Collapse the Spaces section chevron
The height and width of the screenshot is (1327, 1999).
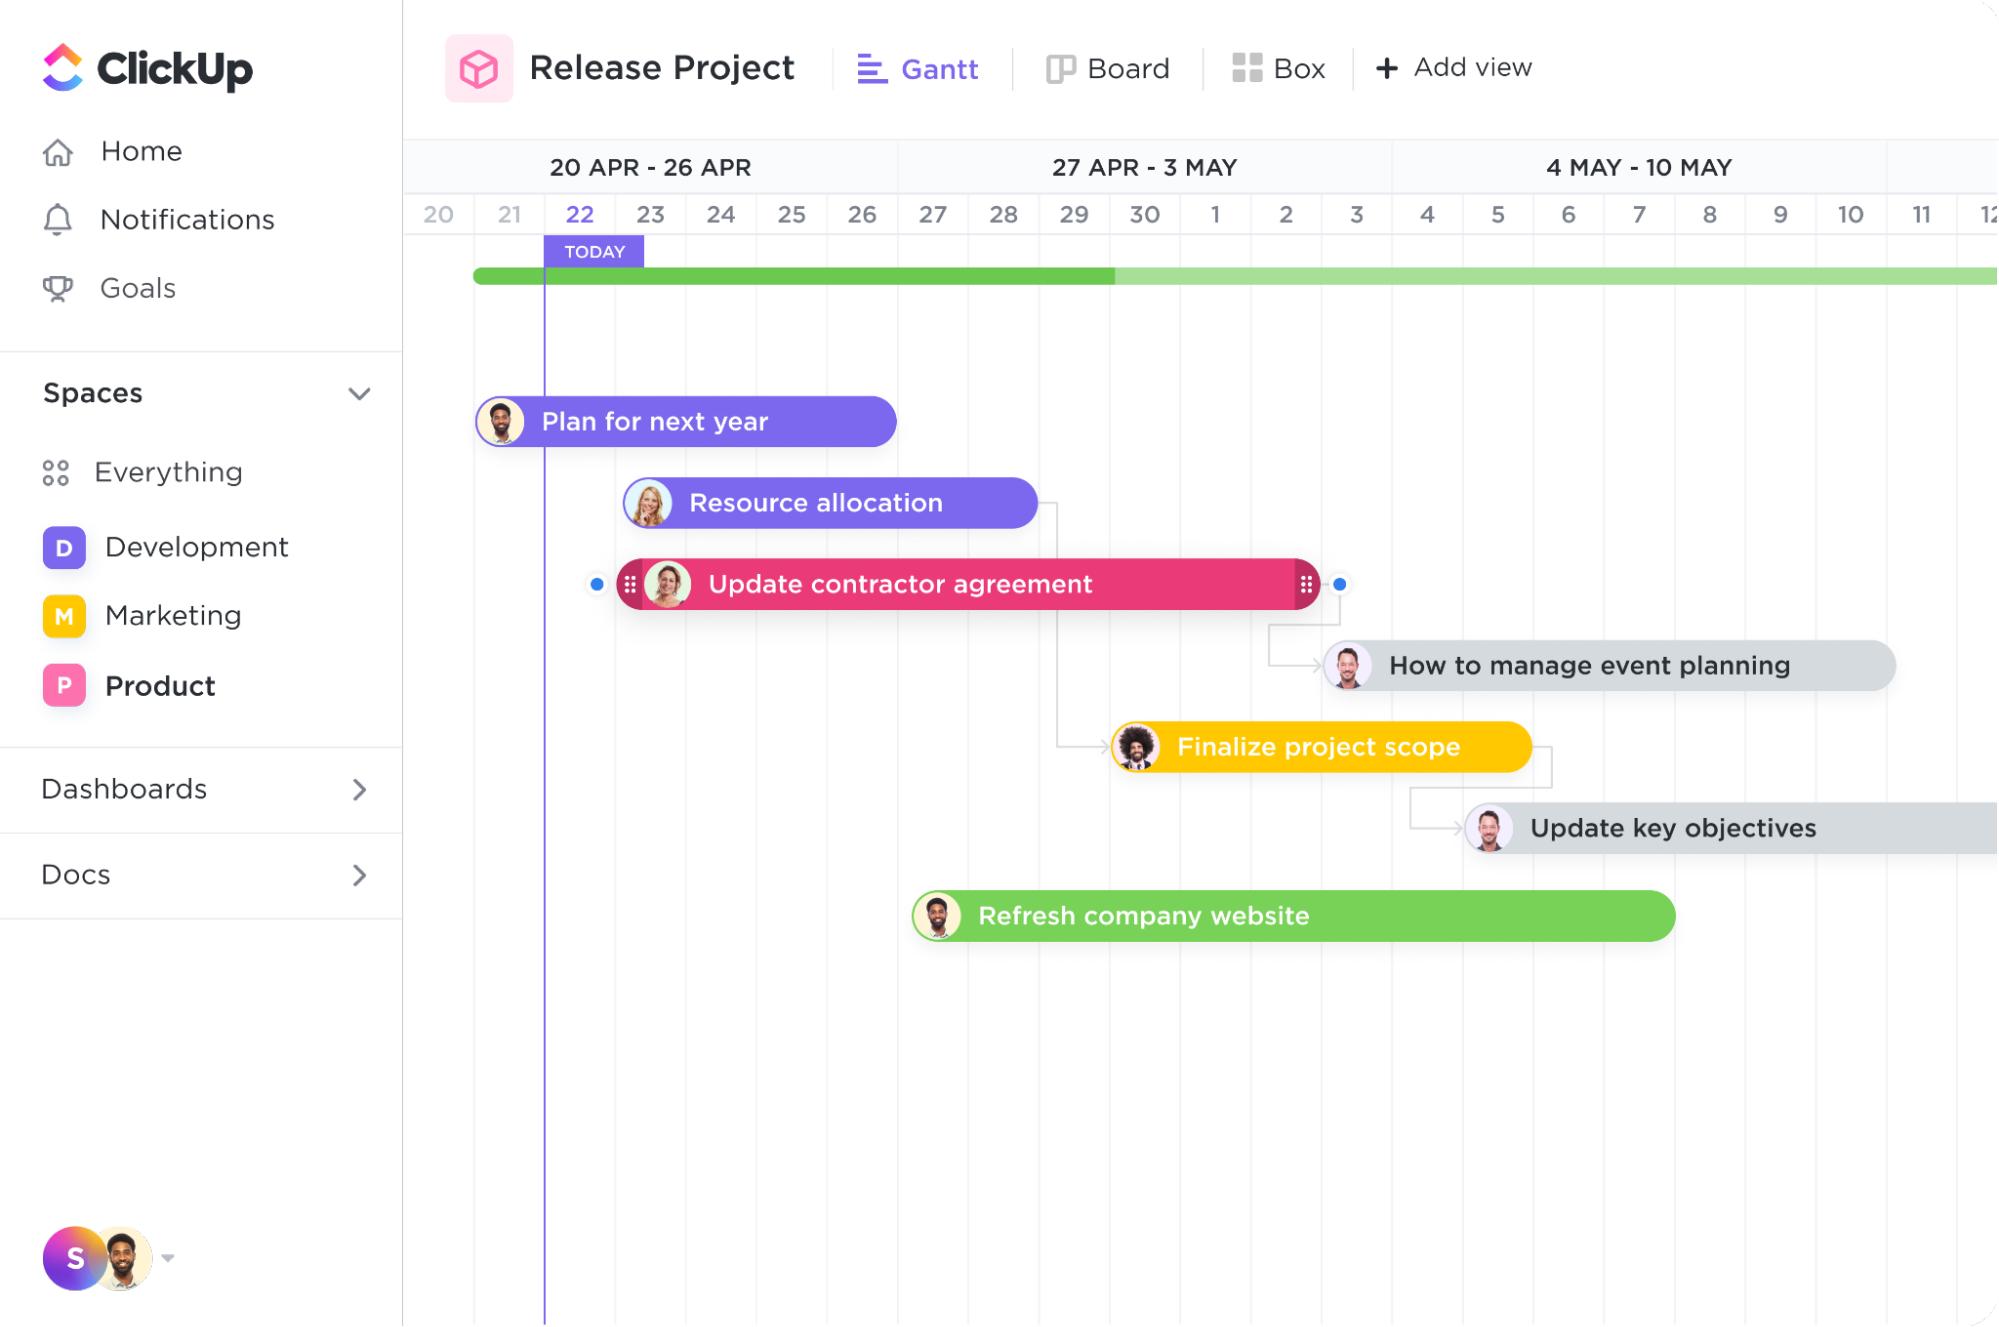tap(359, 394)
